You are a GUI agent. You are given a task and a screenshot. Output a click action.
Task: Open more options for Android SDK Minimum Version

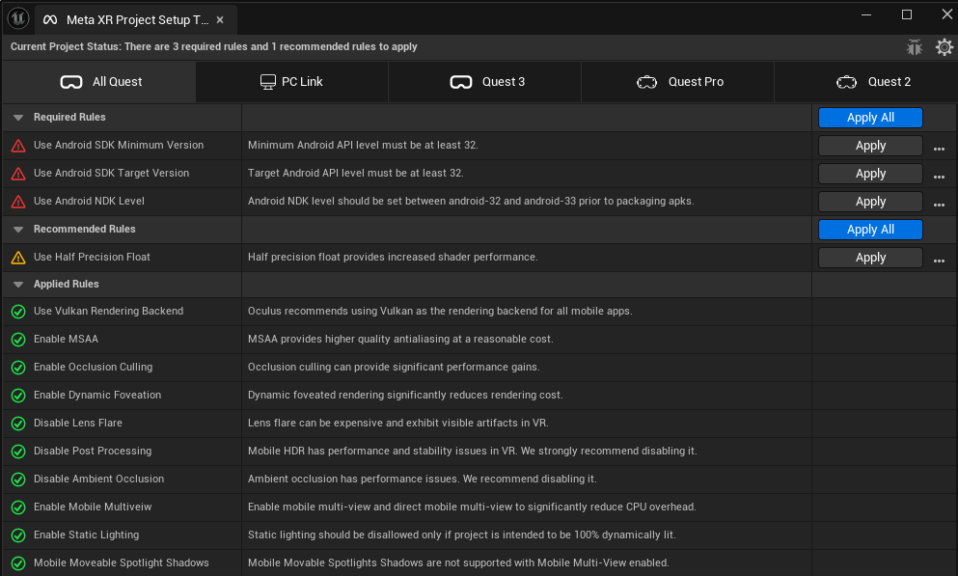[x=939, y=148]
